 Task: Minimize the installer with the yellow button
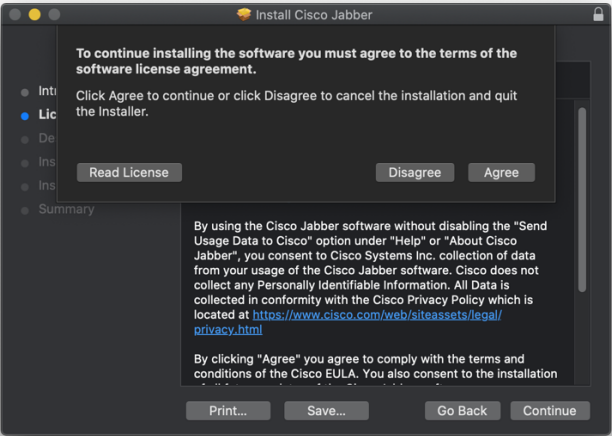pyautogui.click(x=34, y=15)
